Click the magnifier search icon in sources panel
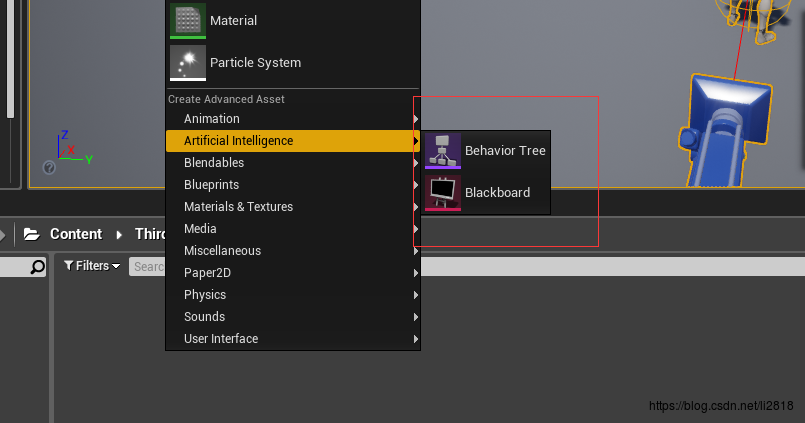Screen dimensions: 805x423 pos(38,267)
